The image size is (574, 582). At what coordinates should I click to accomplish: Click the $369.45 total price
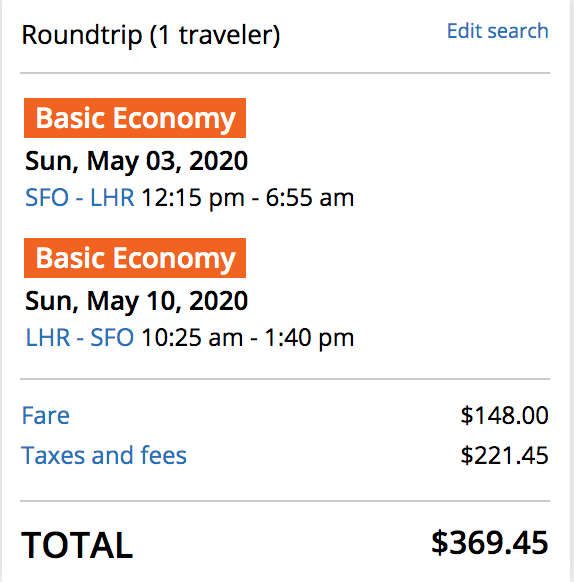(x=489, y=543)
